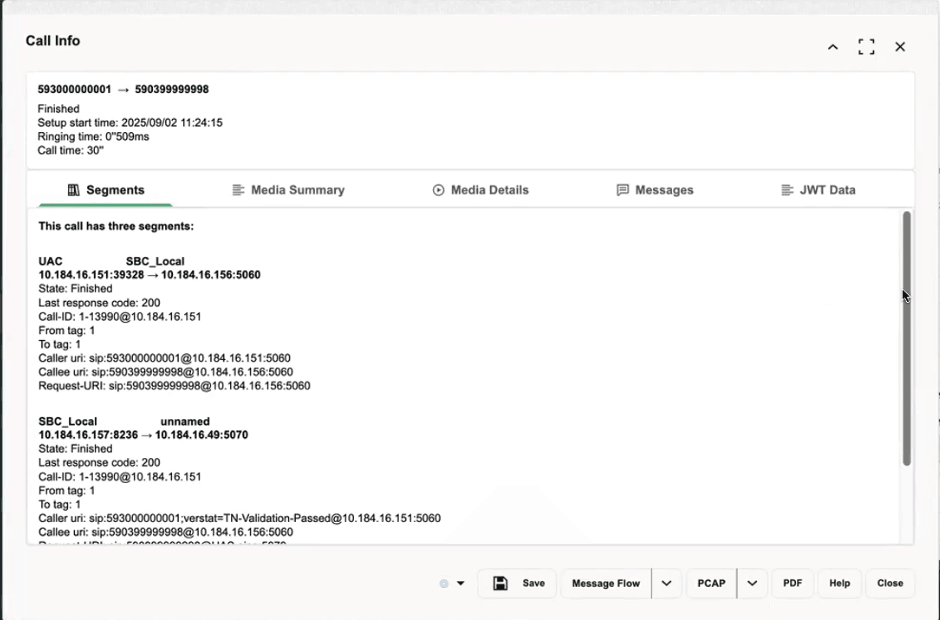This screenshot has height=620, width=940.
Task: Select the Caller uri with verstat=TN-Validation-Passed
Action: point(239,518)
